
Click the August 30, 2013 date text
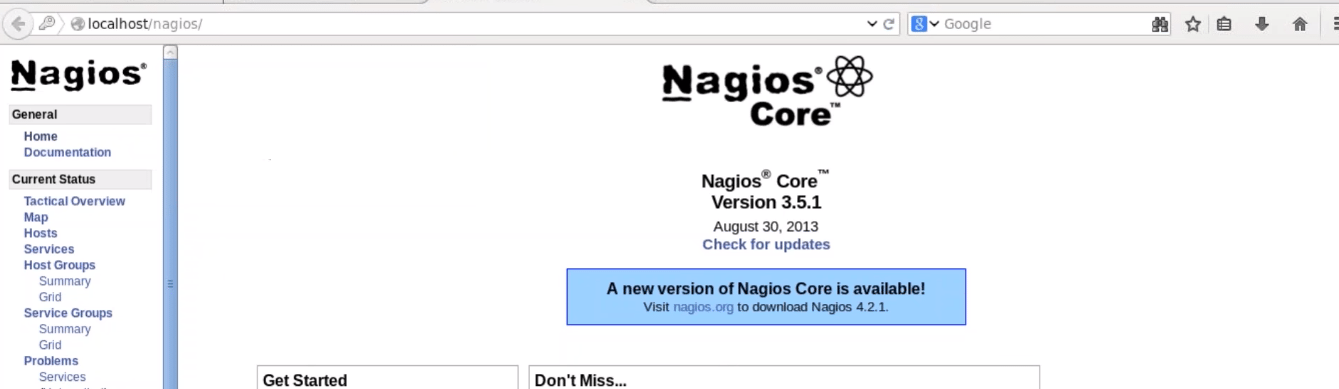766,226
